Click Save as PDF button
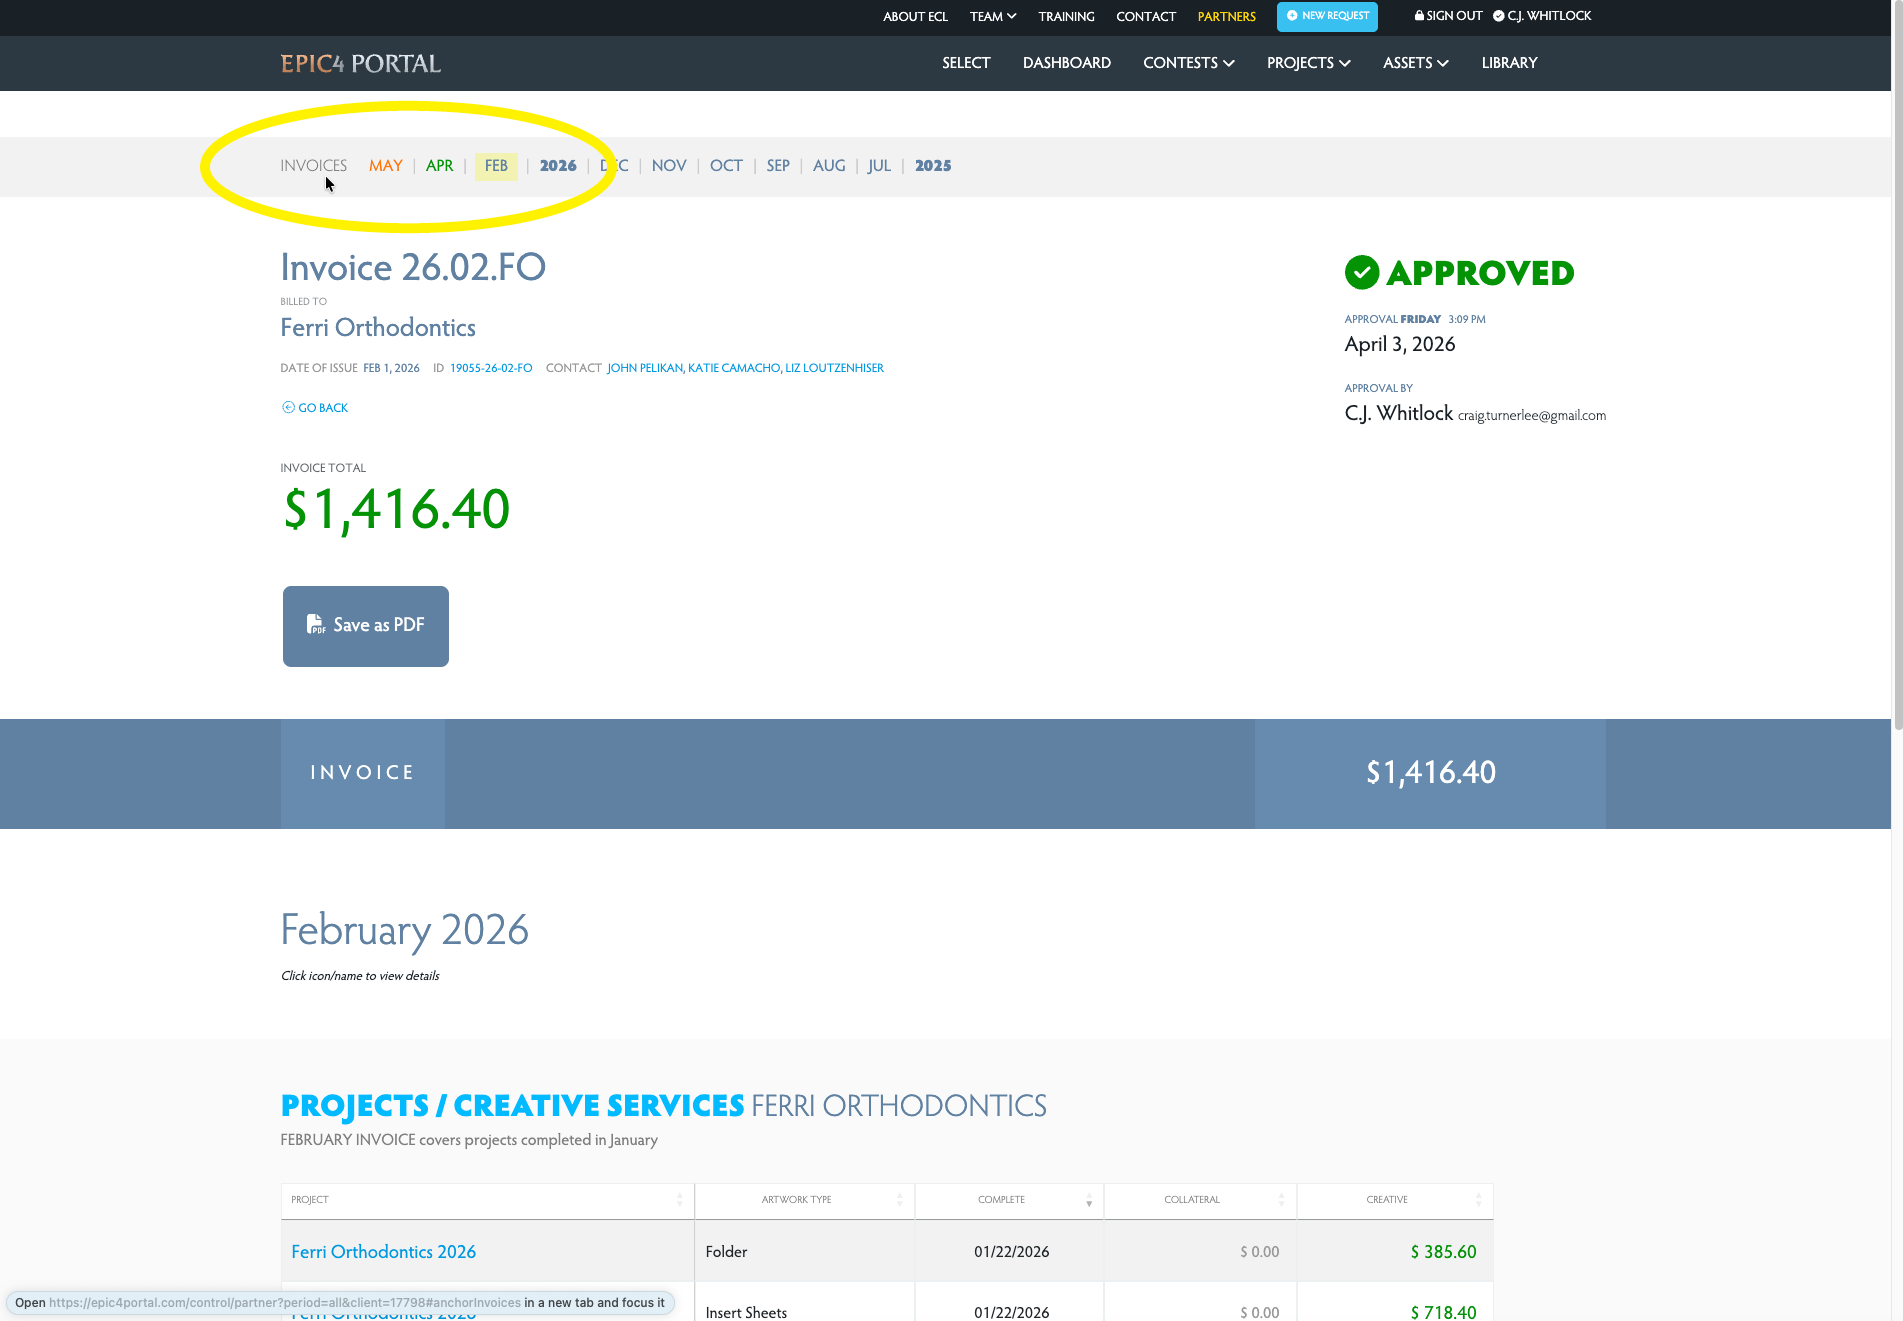This screenshot has width=1903, height=1321. 366,626
